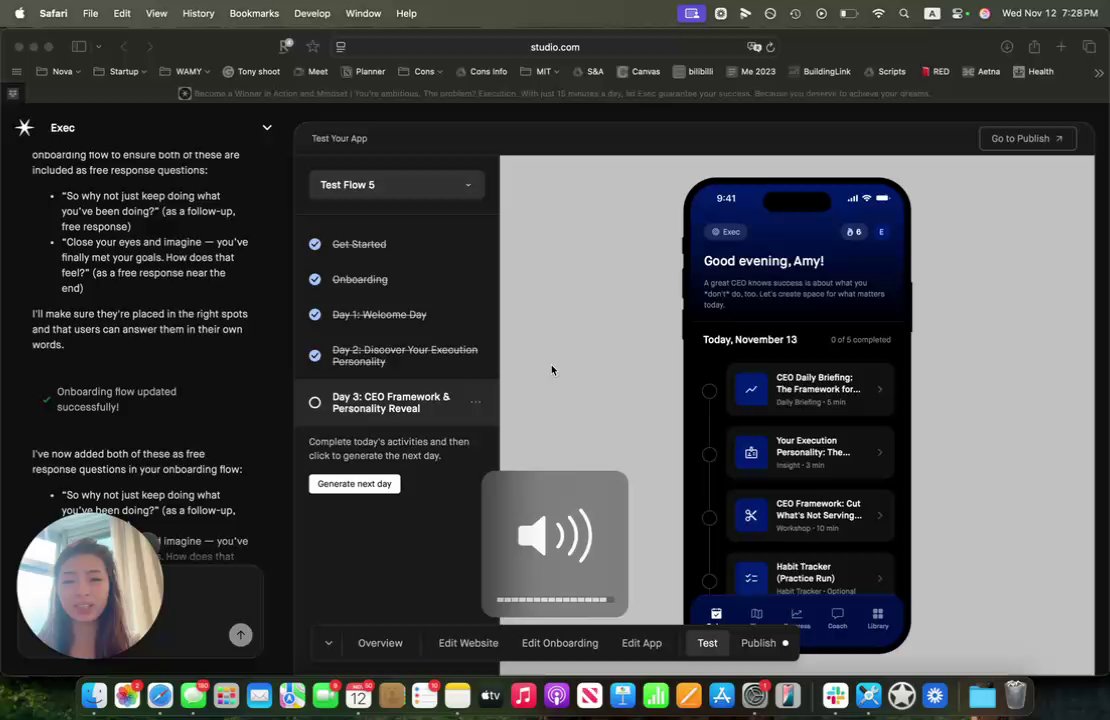Open the MIT bookmarks folder
Screen dimensions: 1110x720
(539, 72)
